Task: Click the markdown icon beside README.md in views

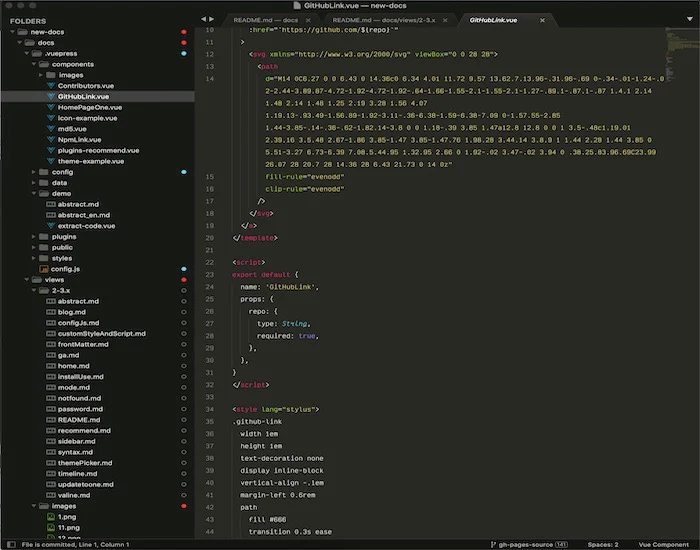Action: [x=51, y=420]
